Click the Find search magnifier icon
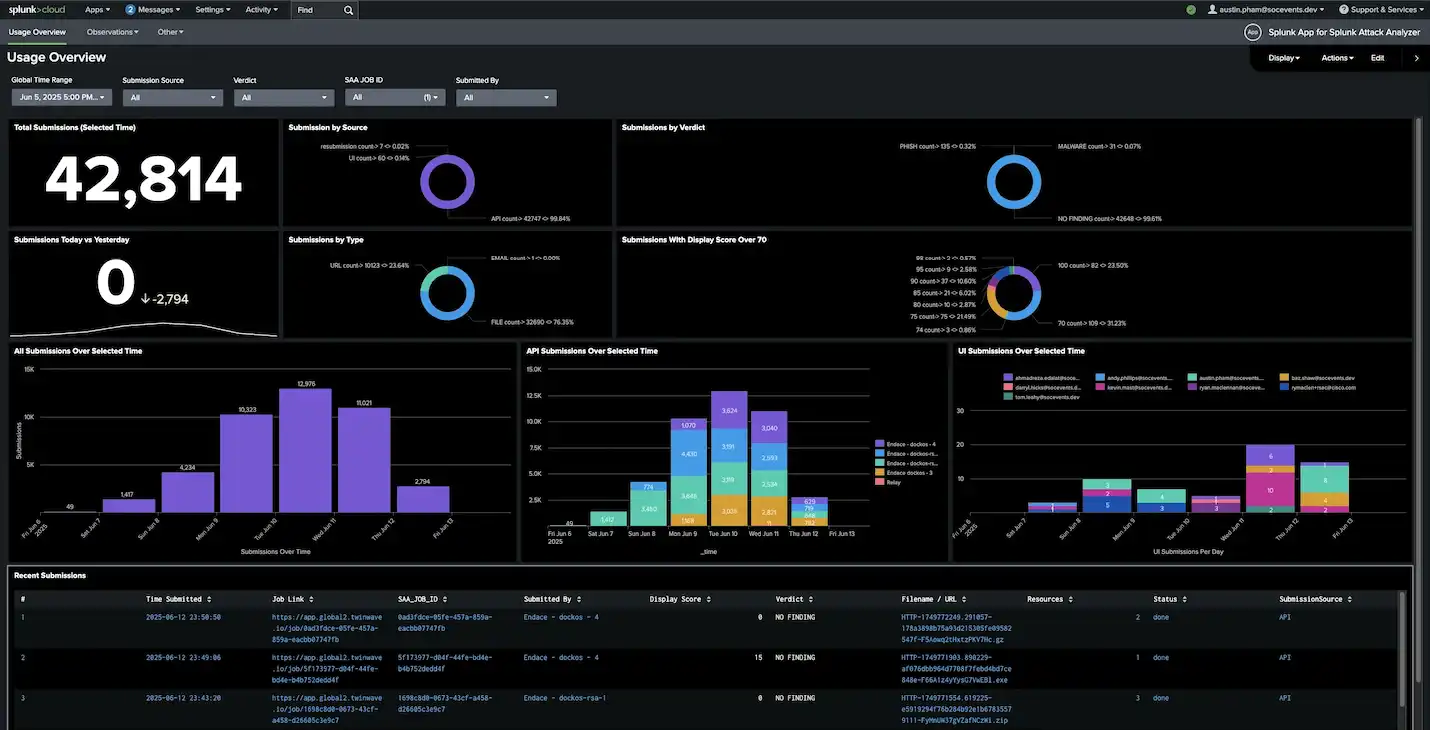Screen dimensions: 1430x730 348,10
